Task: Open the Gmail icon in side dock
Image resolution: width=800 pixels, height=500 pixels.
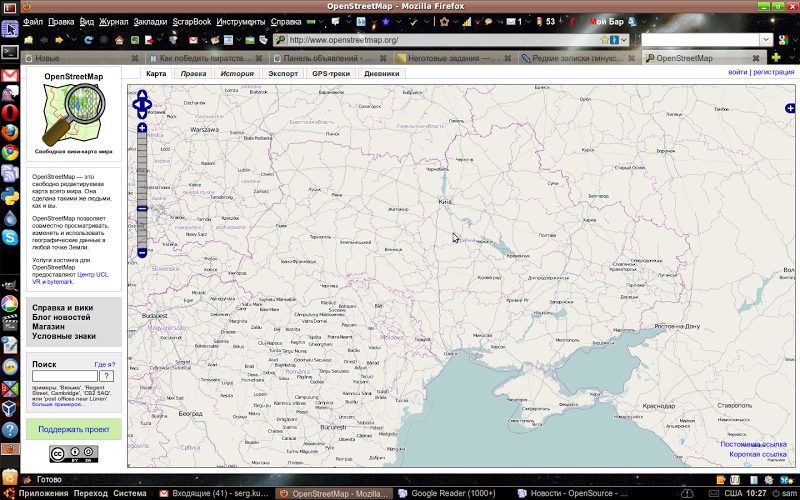Action: click(10, 76)
